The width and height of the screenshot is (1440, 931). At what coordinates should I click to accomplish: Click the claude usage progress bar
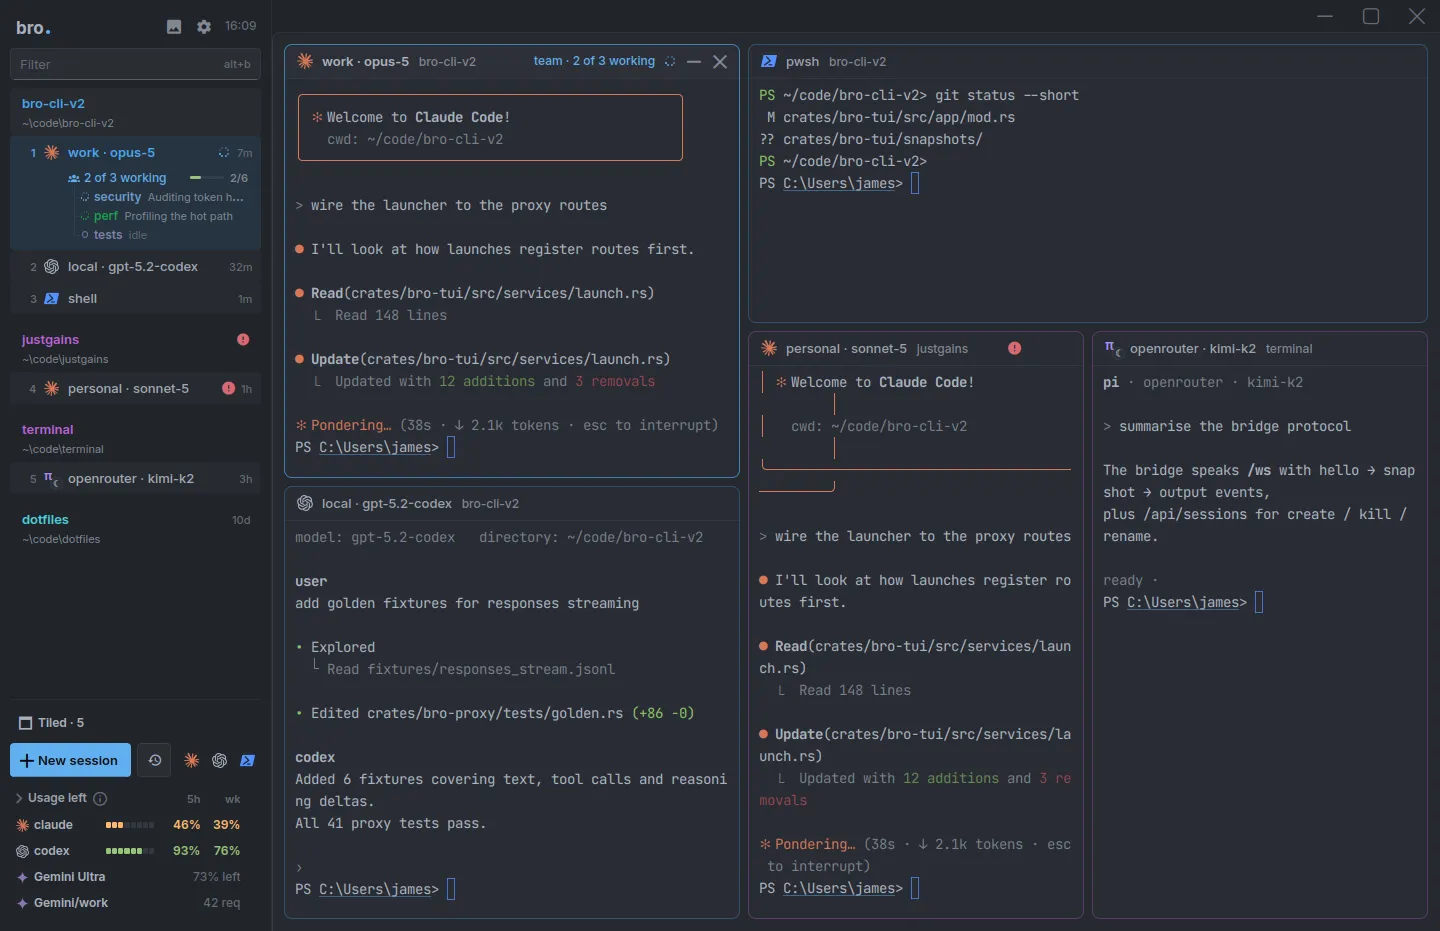[x=130, y=825]
